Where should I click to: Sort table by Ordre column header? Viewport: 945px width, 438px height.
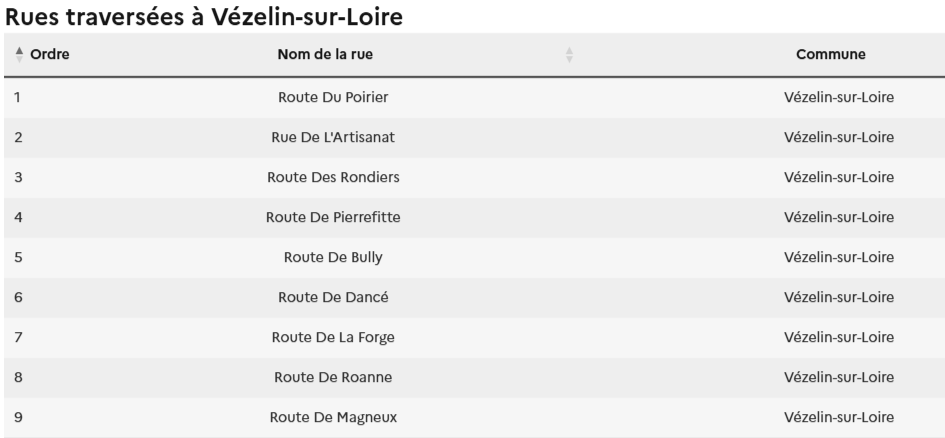click(49, 54)
